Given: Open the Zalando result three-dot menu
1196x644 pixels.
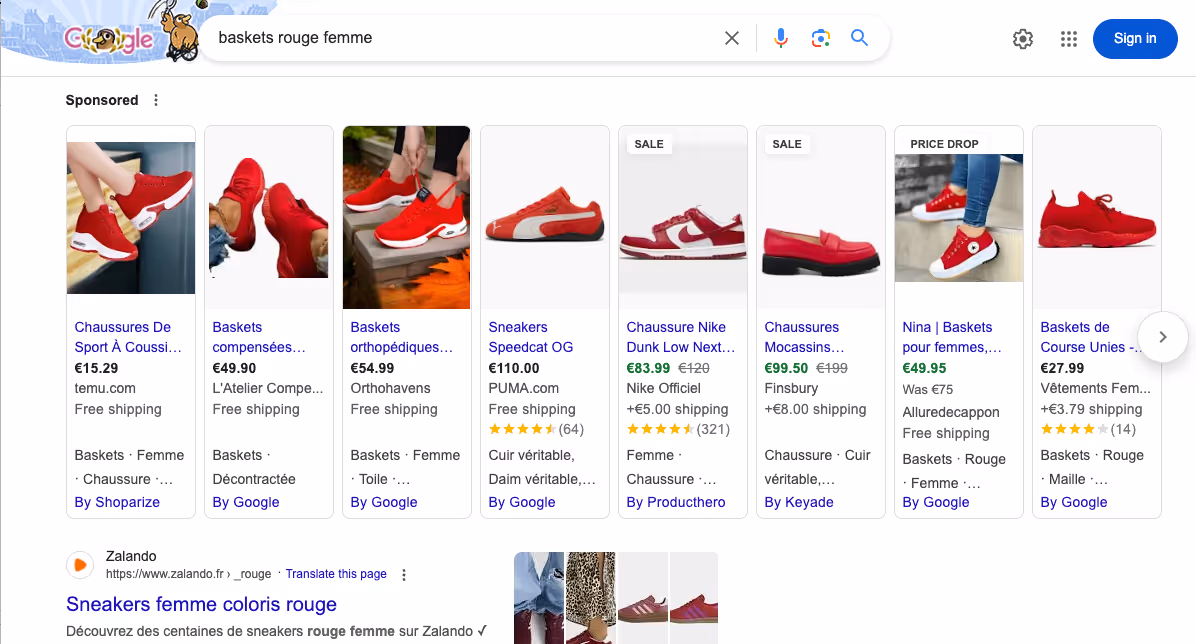Looking at the screenshot, I should (403, 575).
